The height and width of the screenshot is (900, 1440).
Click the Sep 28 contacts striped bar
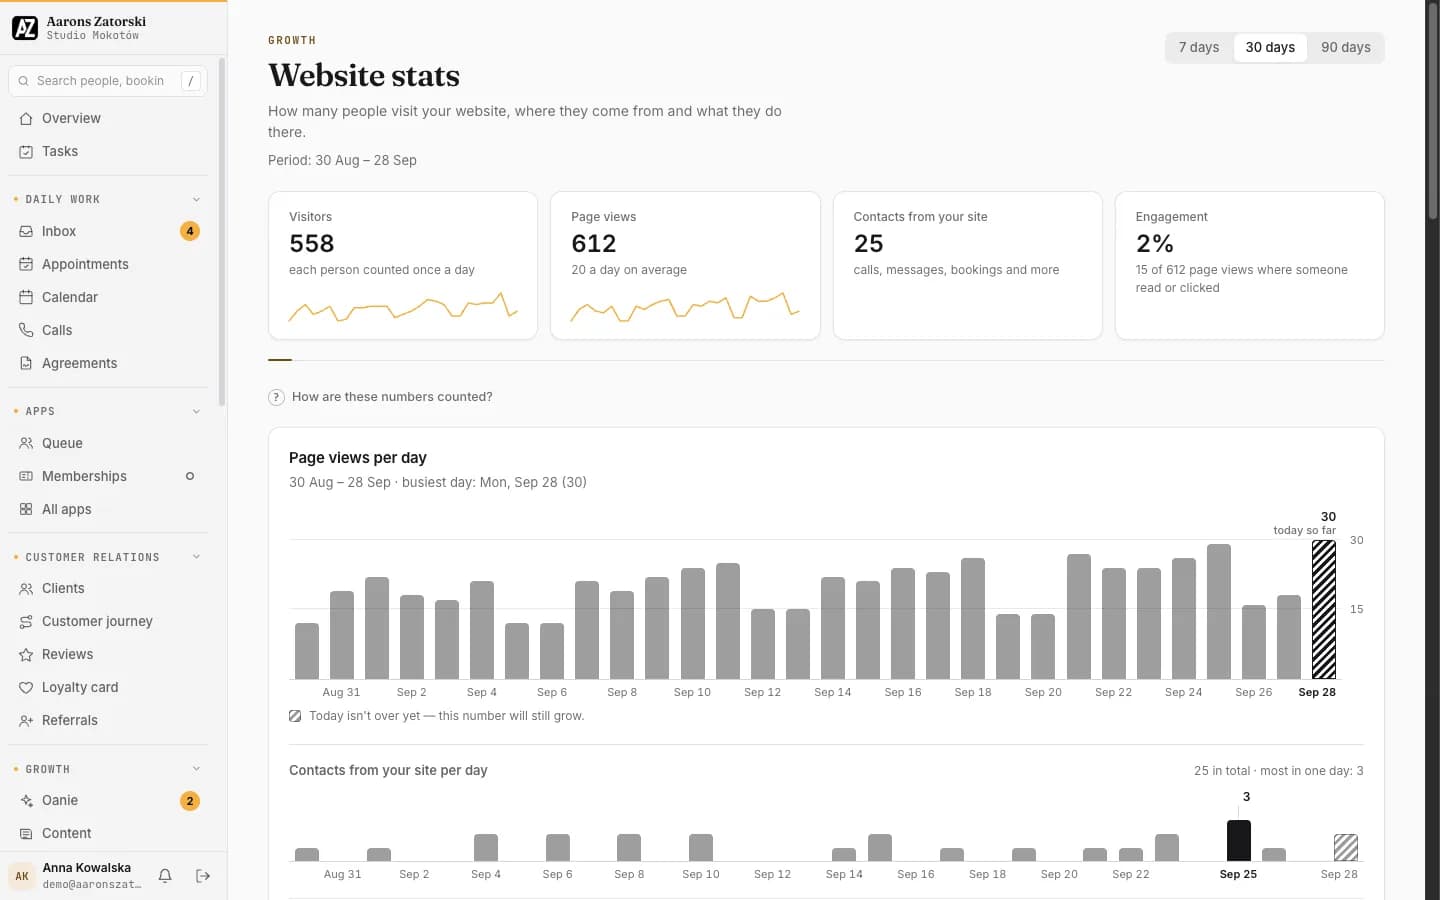click(1346, 847)
